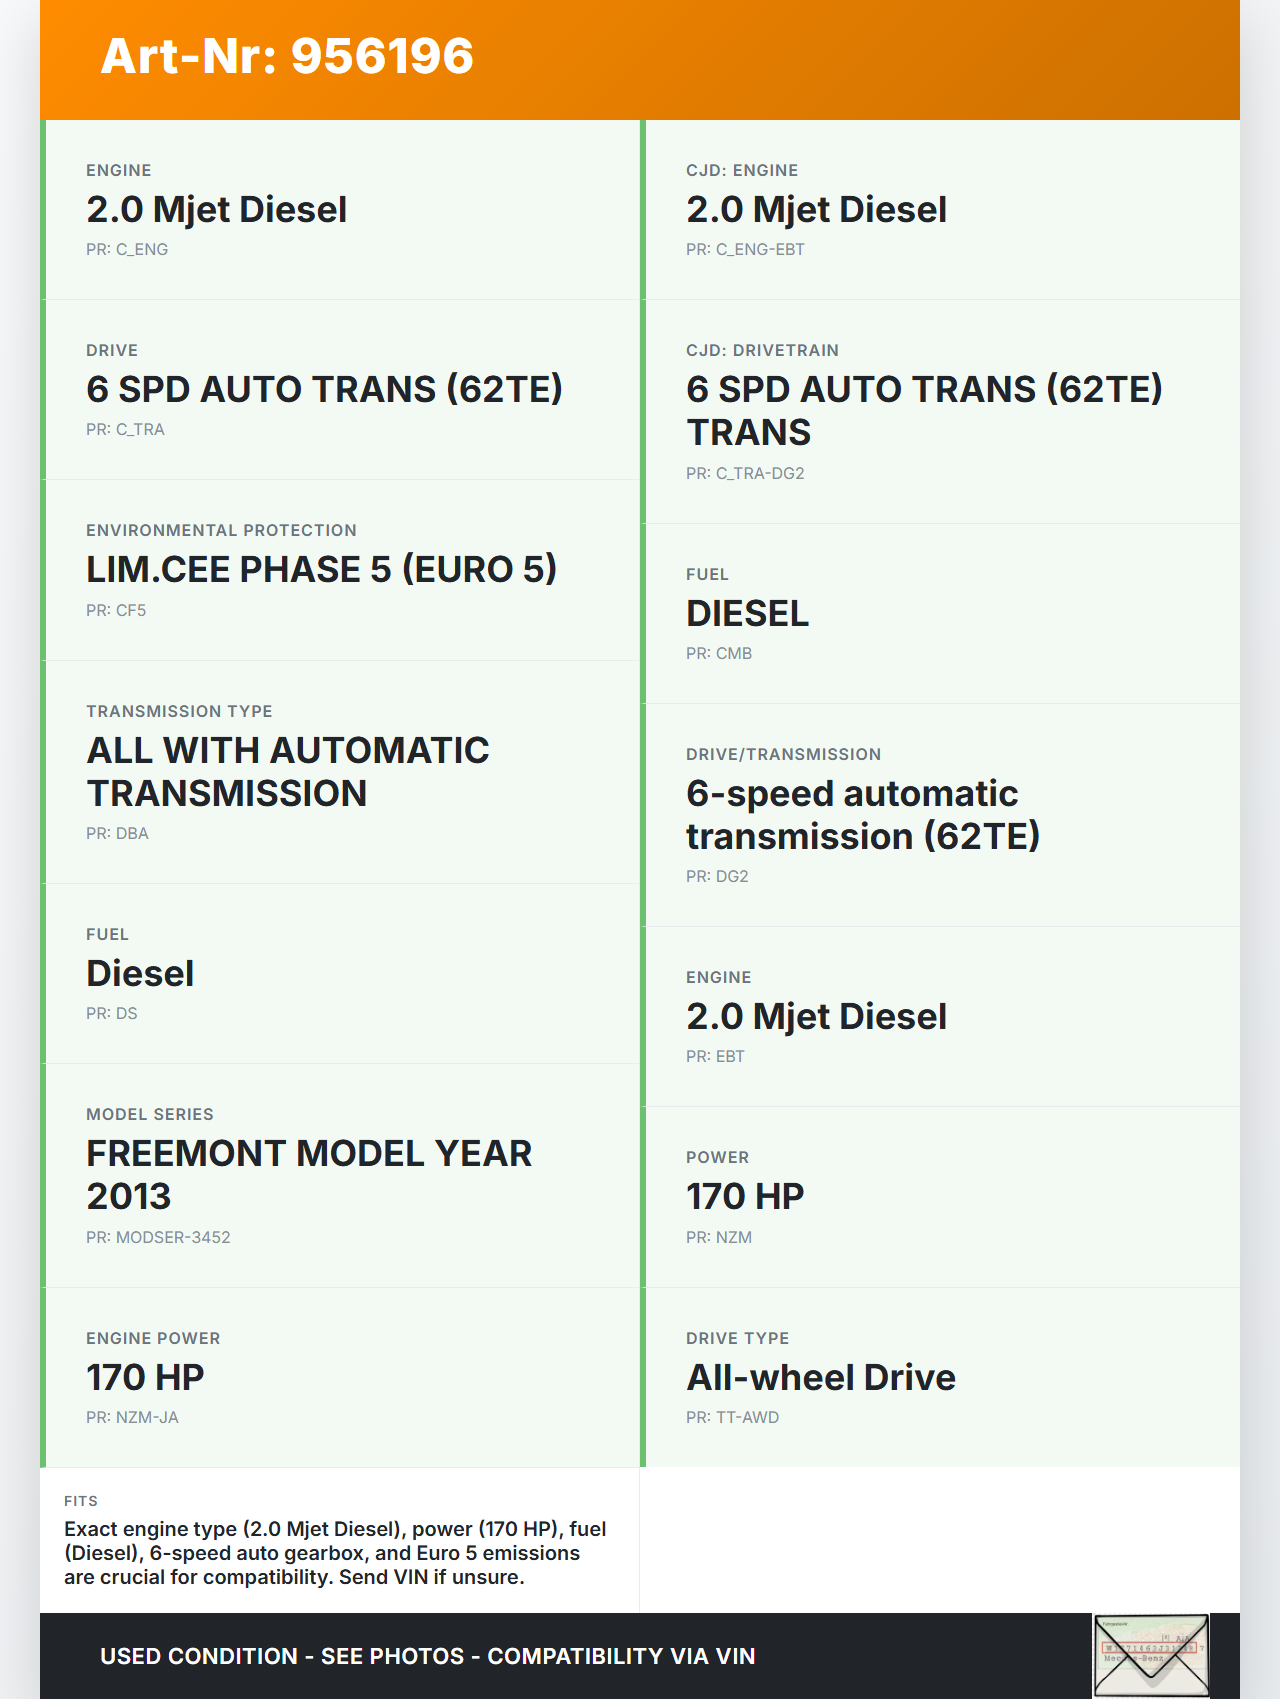Click the Art-Nr: 956196 header title

pos(287,56)
